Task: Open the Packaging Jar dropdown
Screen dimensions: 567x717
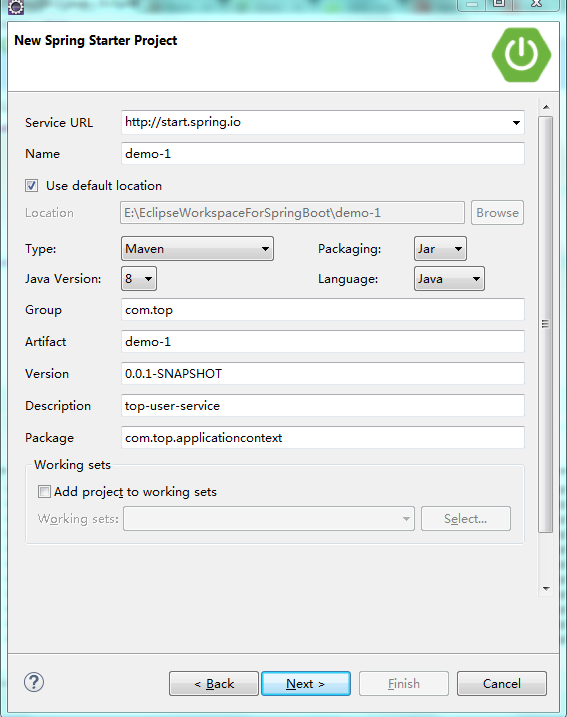Action: coord(440,249)
